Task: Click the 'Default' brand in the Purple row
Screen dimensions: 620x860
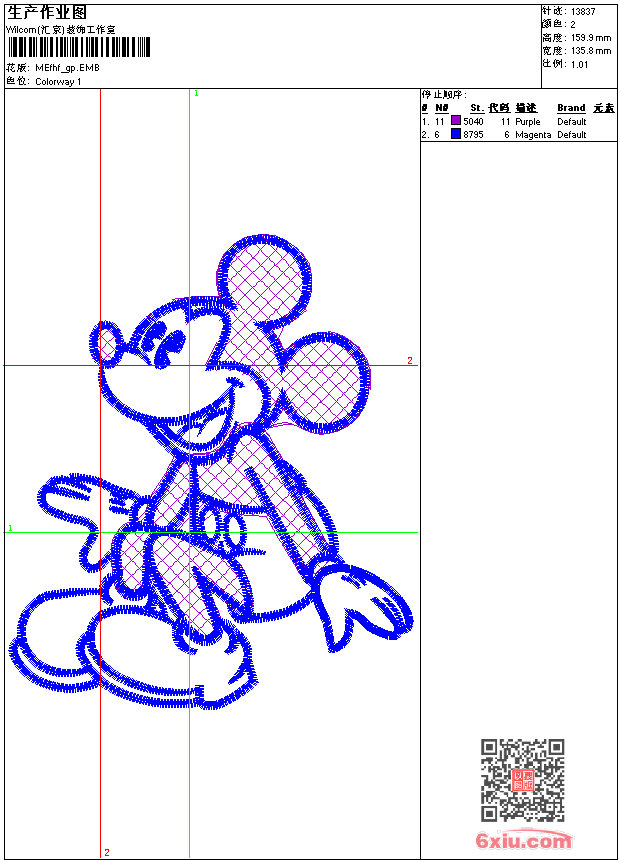Action: coord(572,122)
